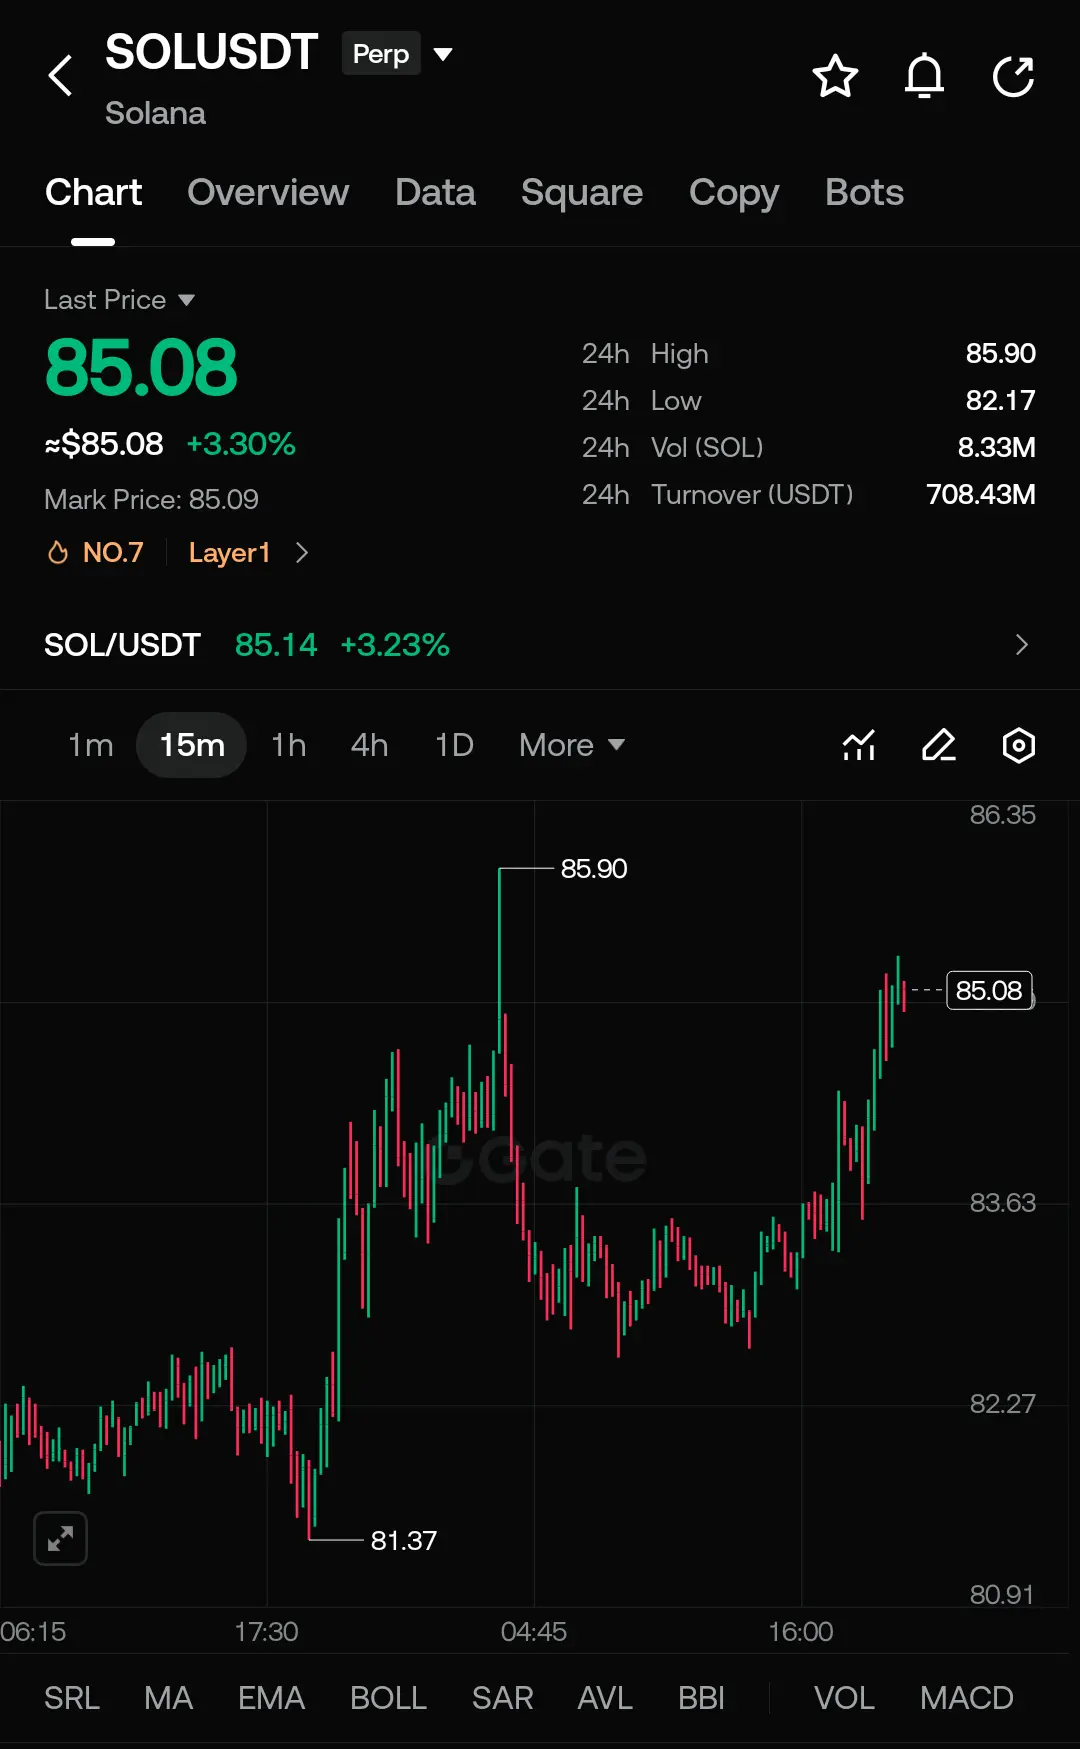Toggle the MA indicator
The height and width of the screenshot is (1749, 1080).
click(x=168, y=1698)
